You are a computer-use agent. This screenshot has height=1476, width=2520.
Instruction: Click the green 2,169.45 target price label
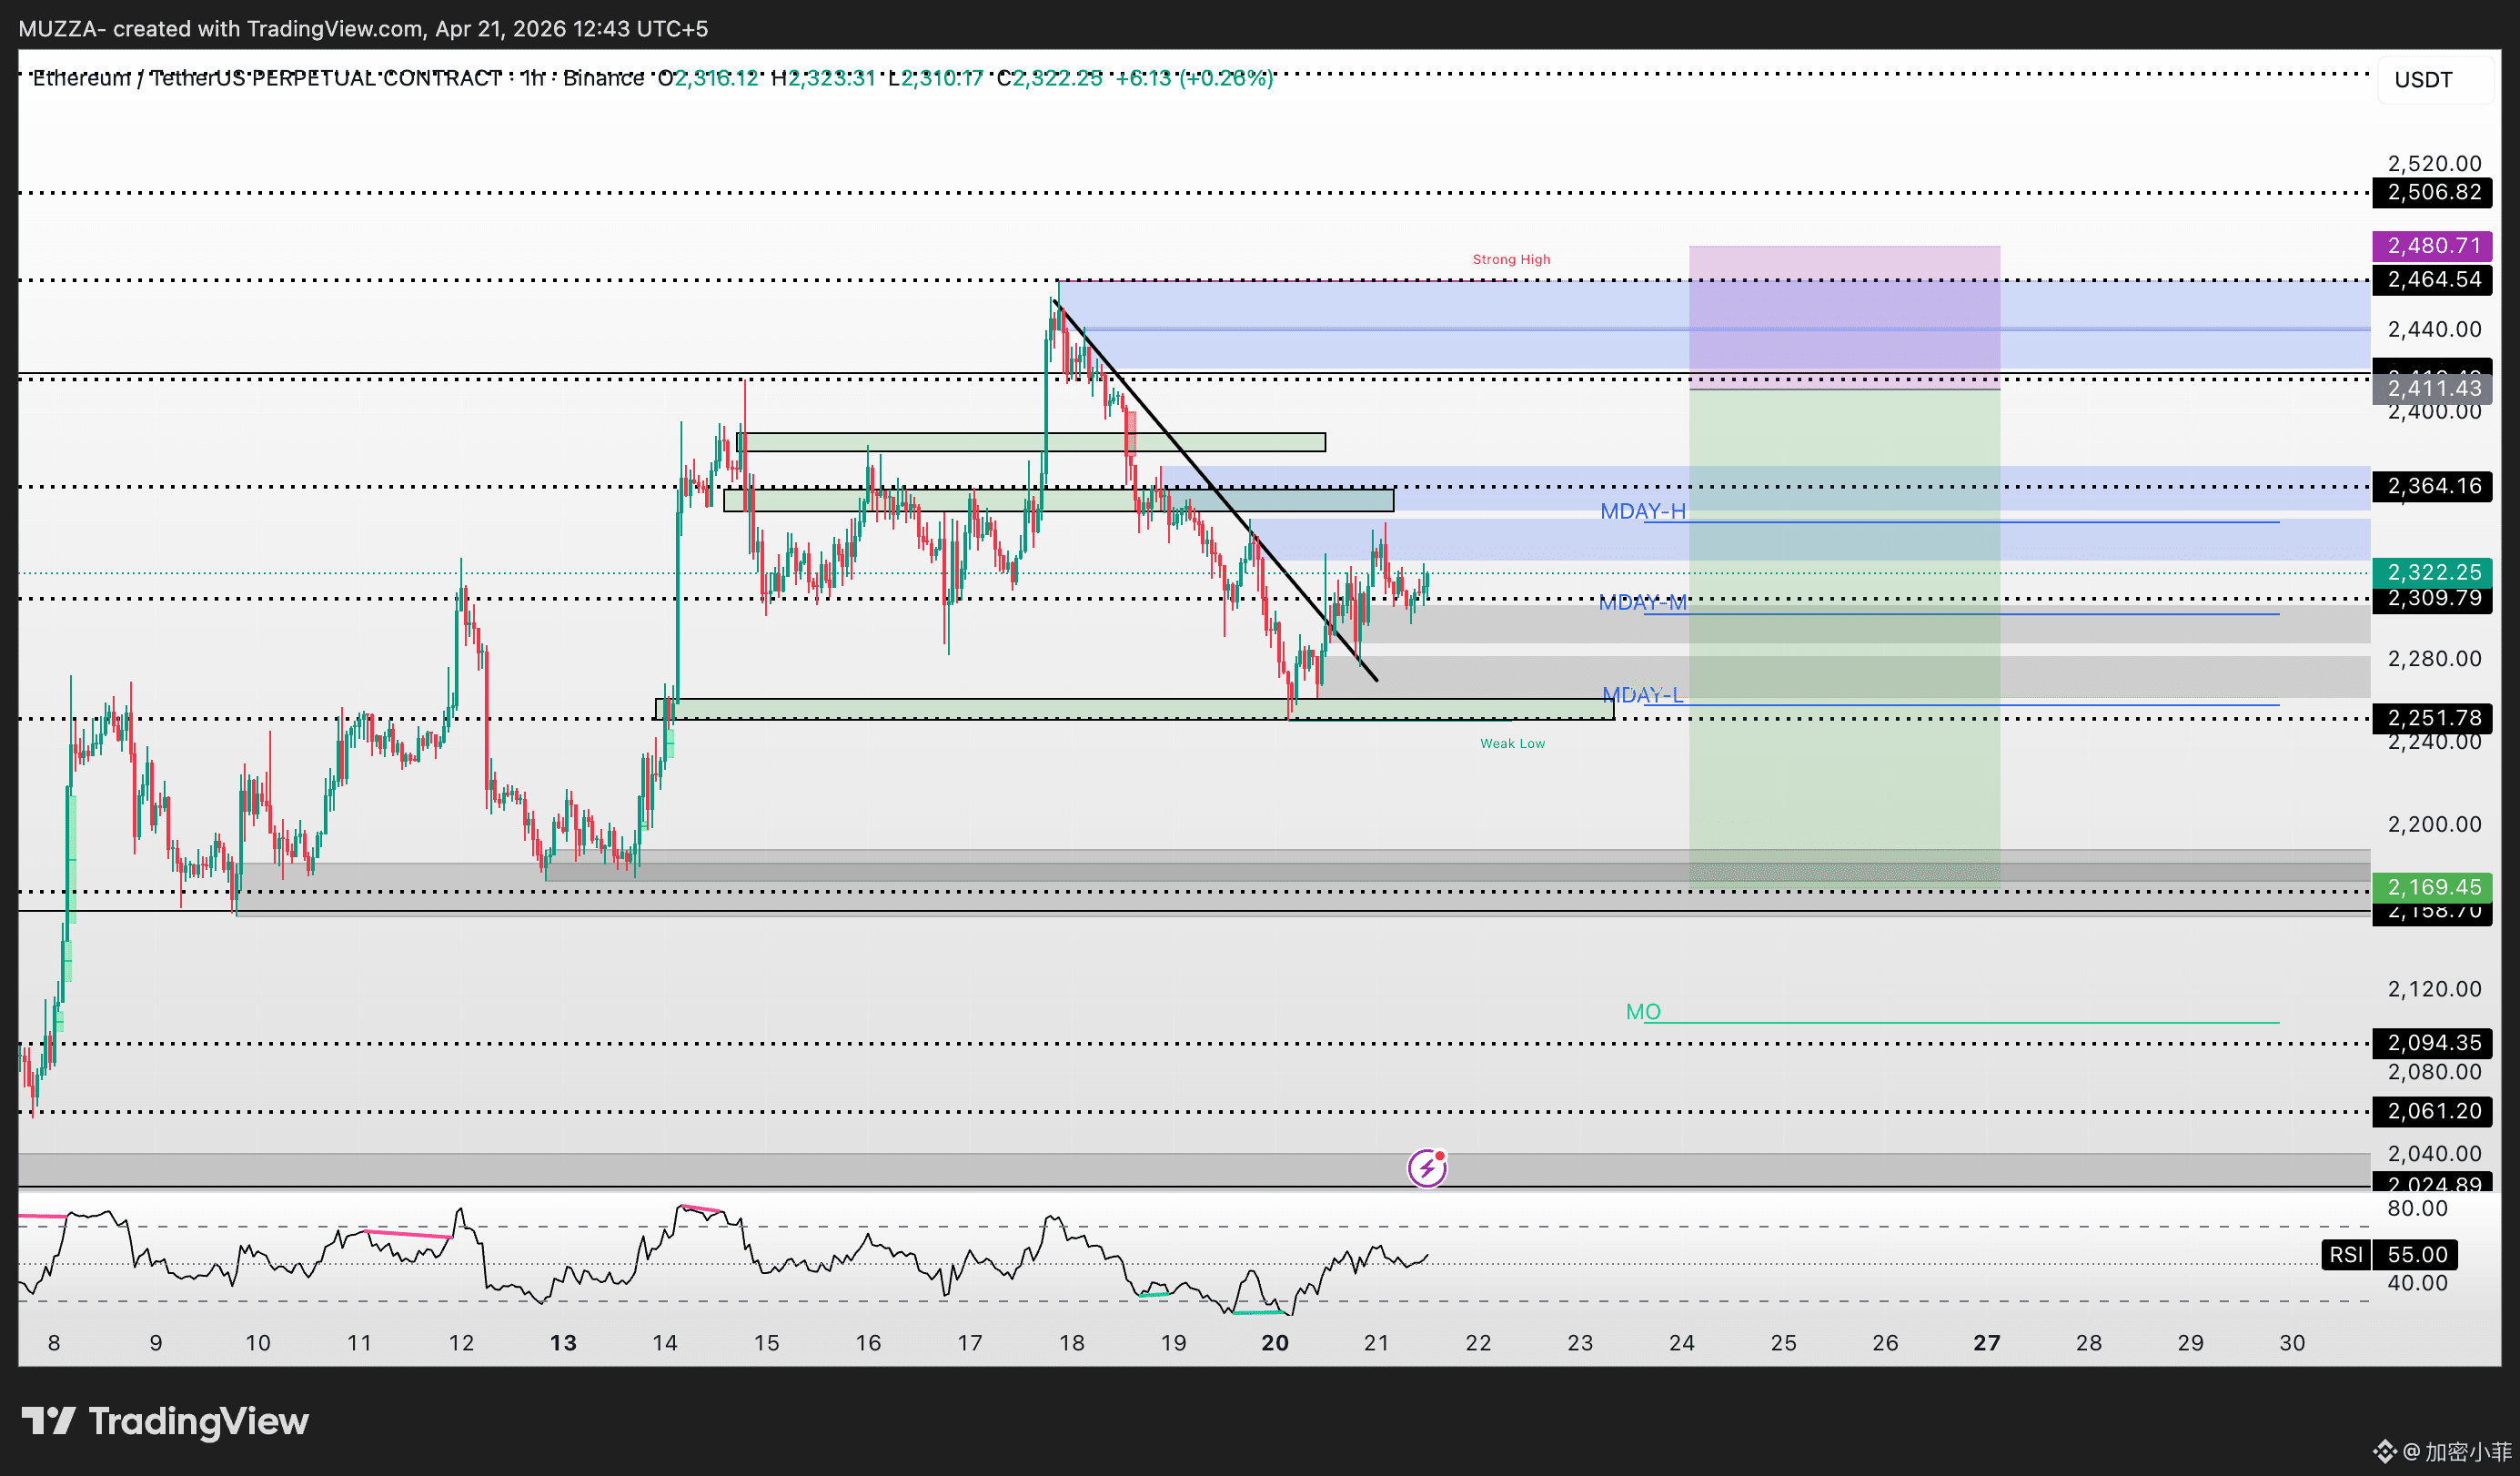2433,887
